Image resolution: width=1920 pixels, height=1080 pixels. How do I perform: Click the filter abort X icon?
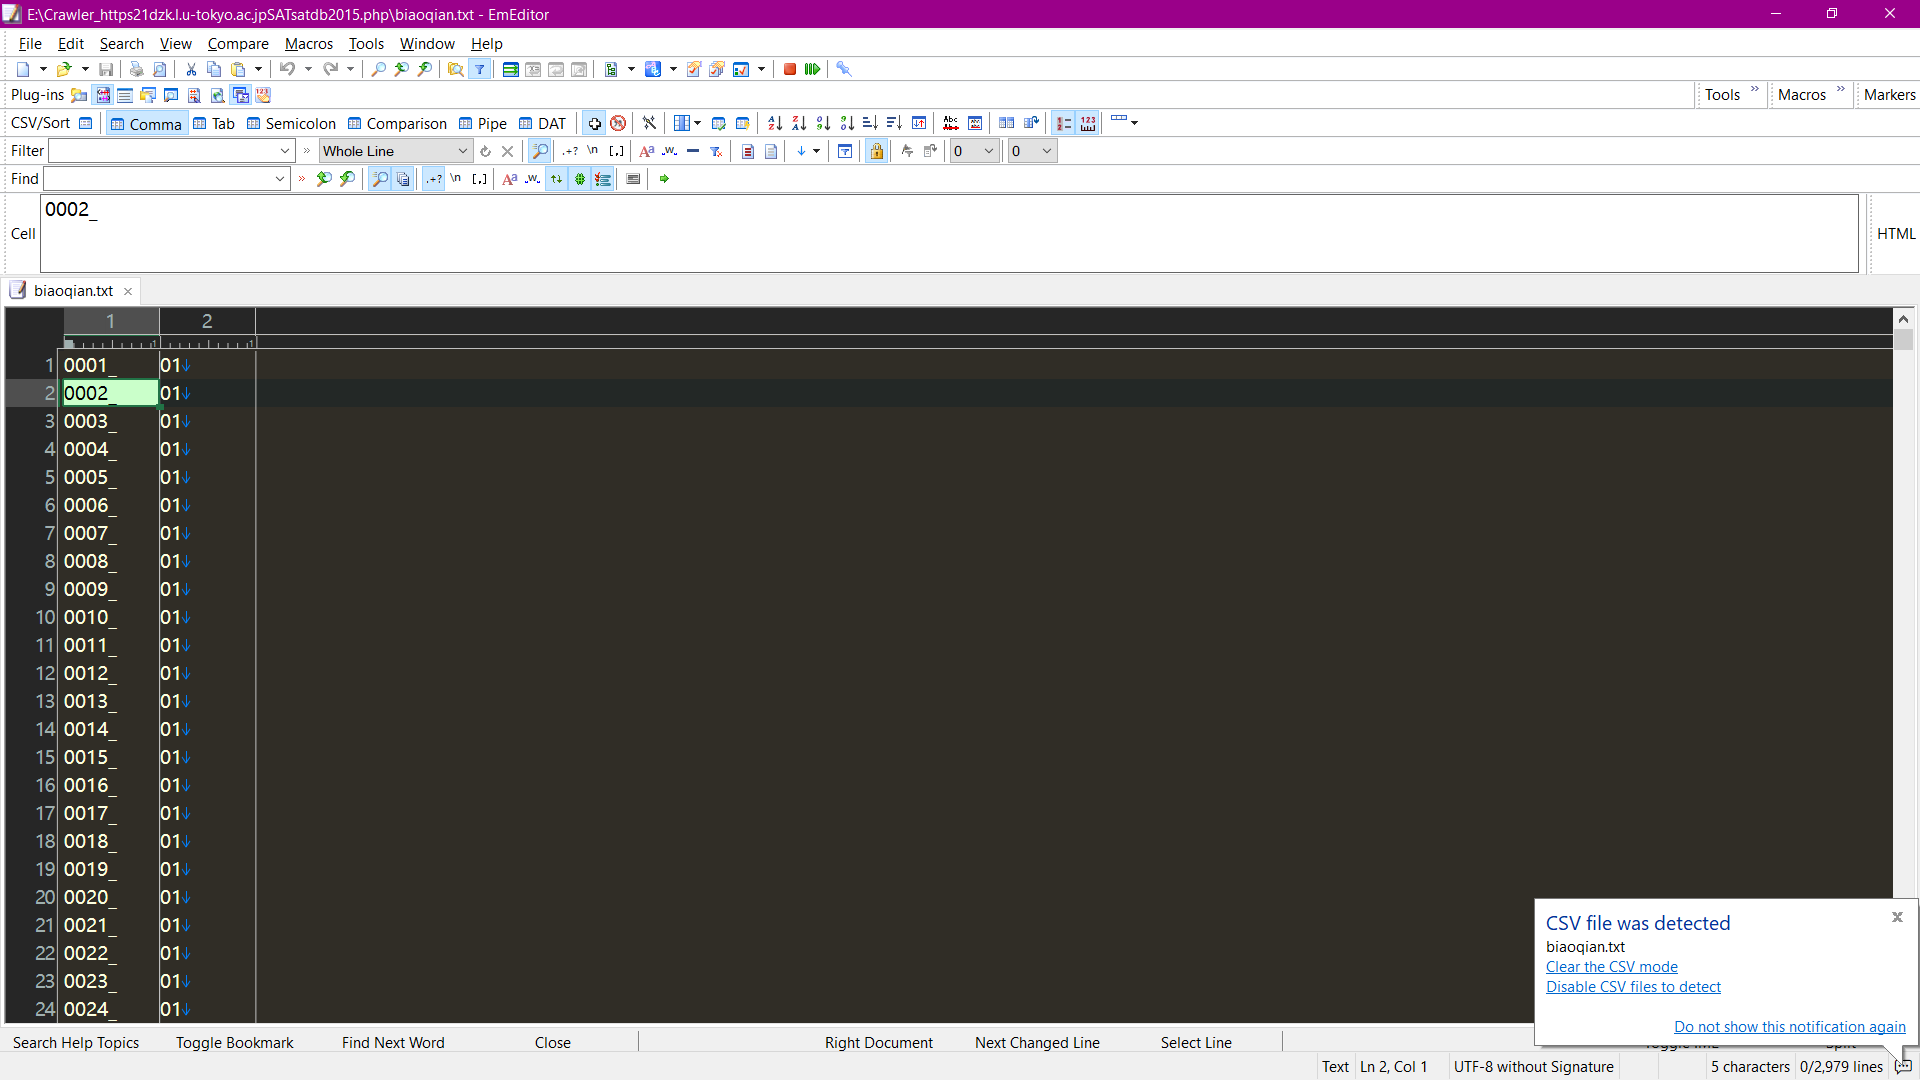click(508, 151)
